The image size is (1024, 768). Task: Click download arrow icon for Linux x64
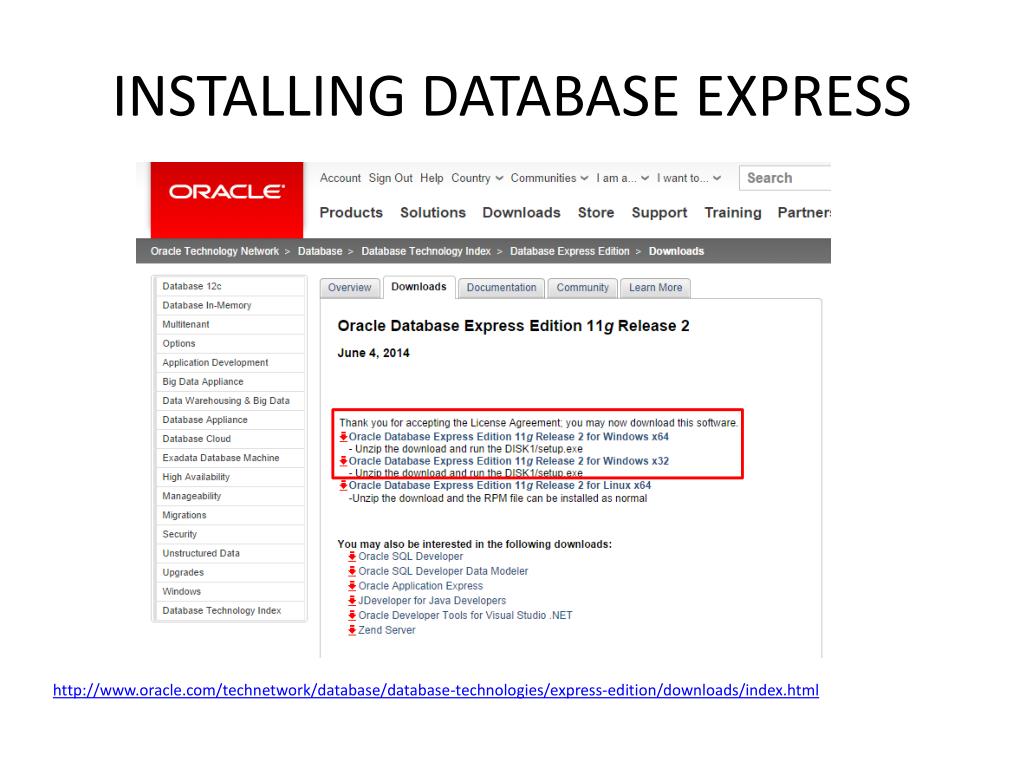[x=344, y=485]
